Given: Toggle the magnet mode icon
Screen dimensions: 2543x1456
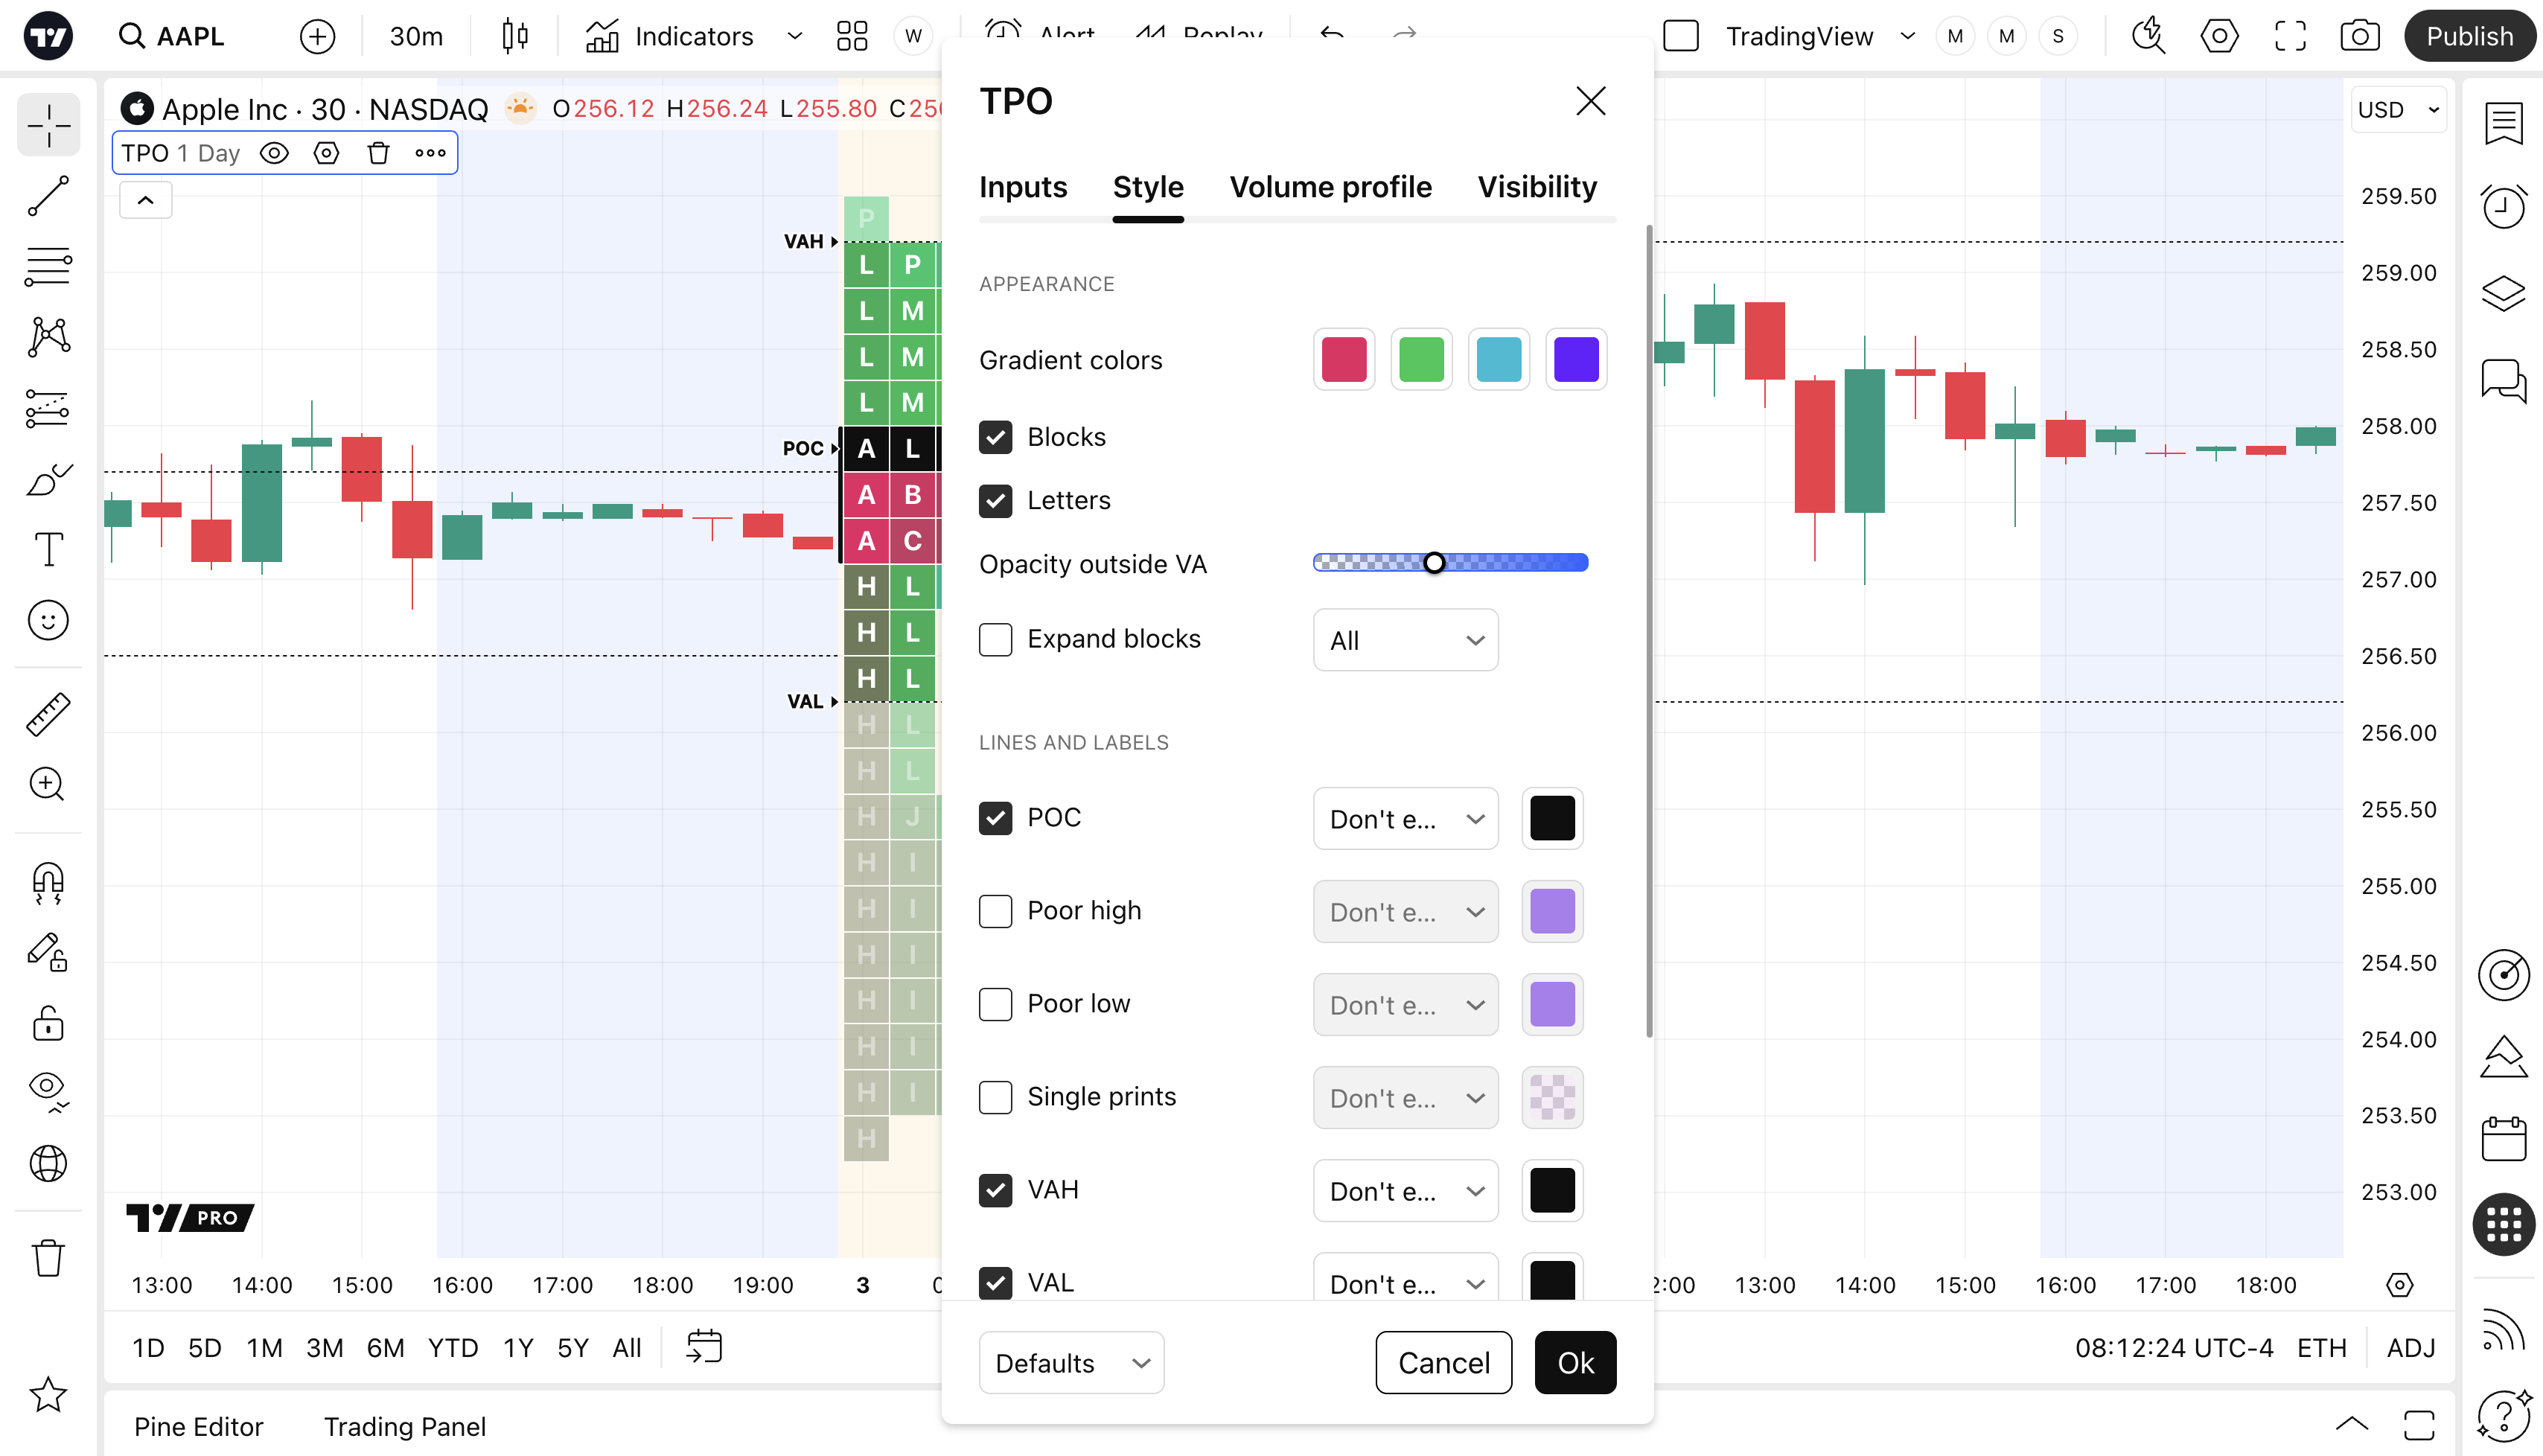Looking at the screenshot, I should point(48,883).
